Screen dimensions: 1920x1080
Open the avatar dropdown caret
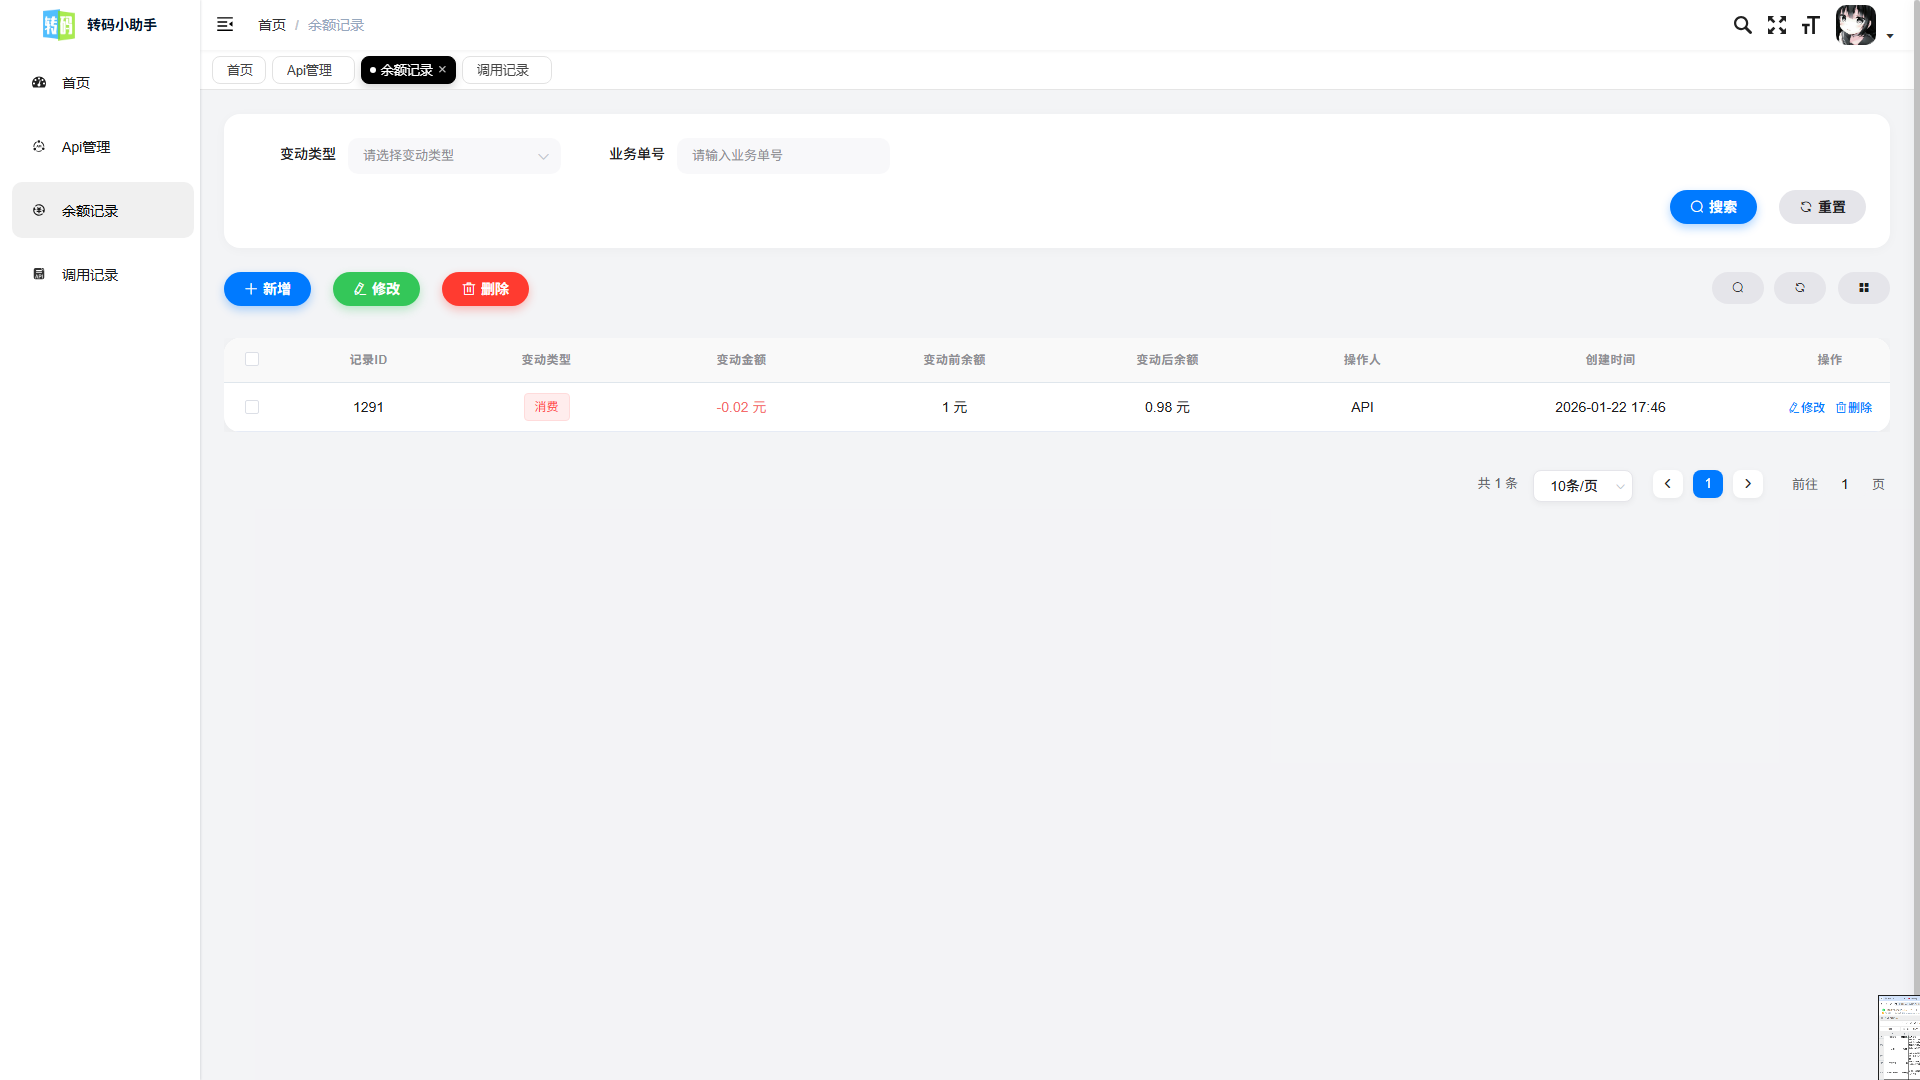[x=1890, y=36]
